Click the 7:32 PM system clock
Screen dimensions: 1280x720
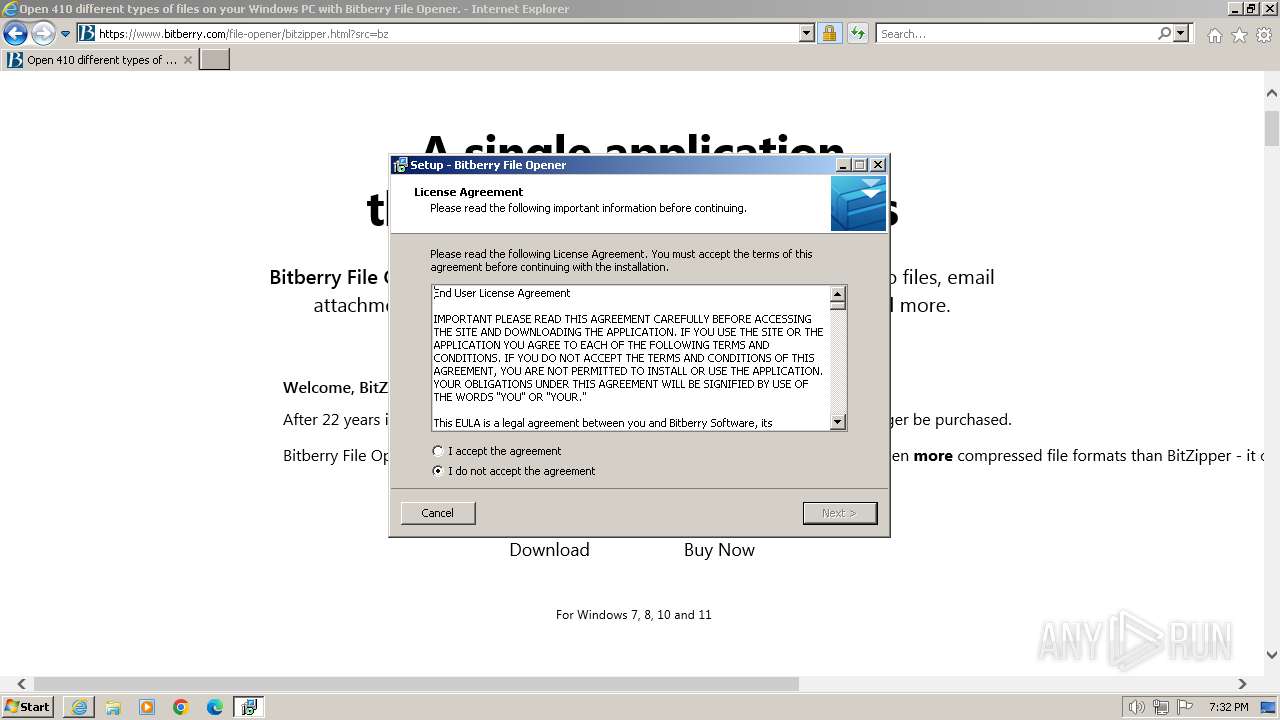[x=1228, y=707]
